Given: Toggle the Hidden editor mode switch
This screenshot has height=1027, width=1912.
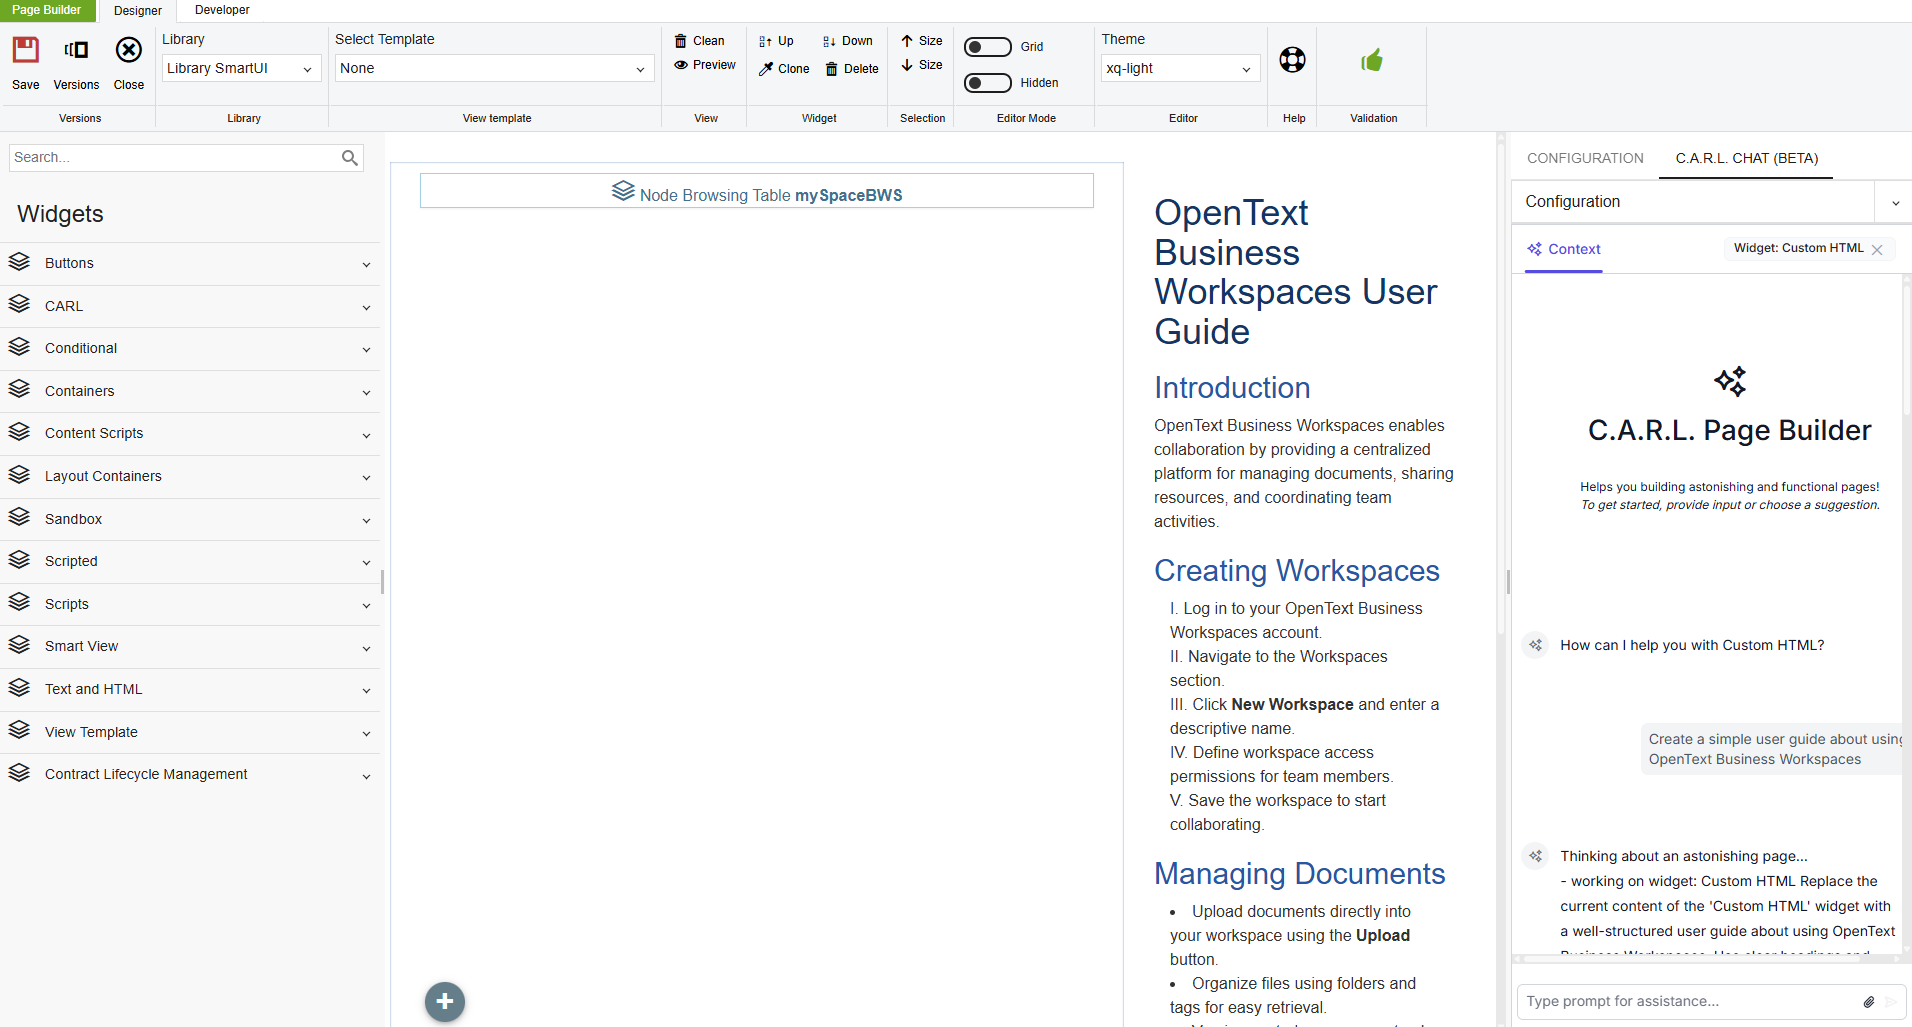Looking at the screenshot, I should tap(987, 83).
